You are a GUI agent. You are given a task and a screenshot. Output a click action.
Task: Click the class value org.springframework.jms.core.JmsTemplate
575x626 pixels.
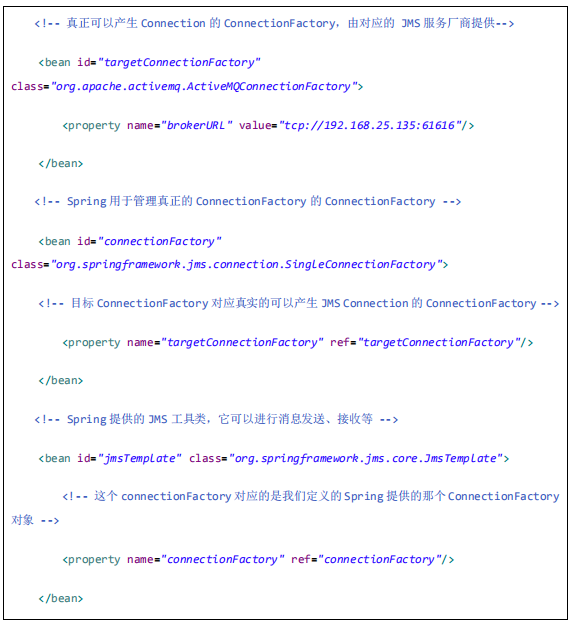click(365, 458)
